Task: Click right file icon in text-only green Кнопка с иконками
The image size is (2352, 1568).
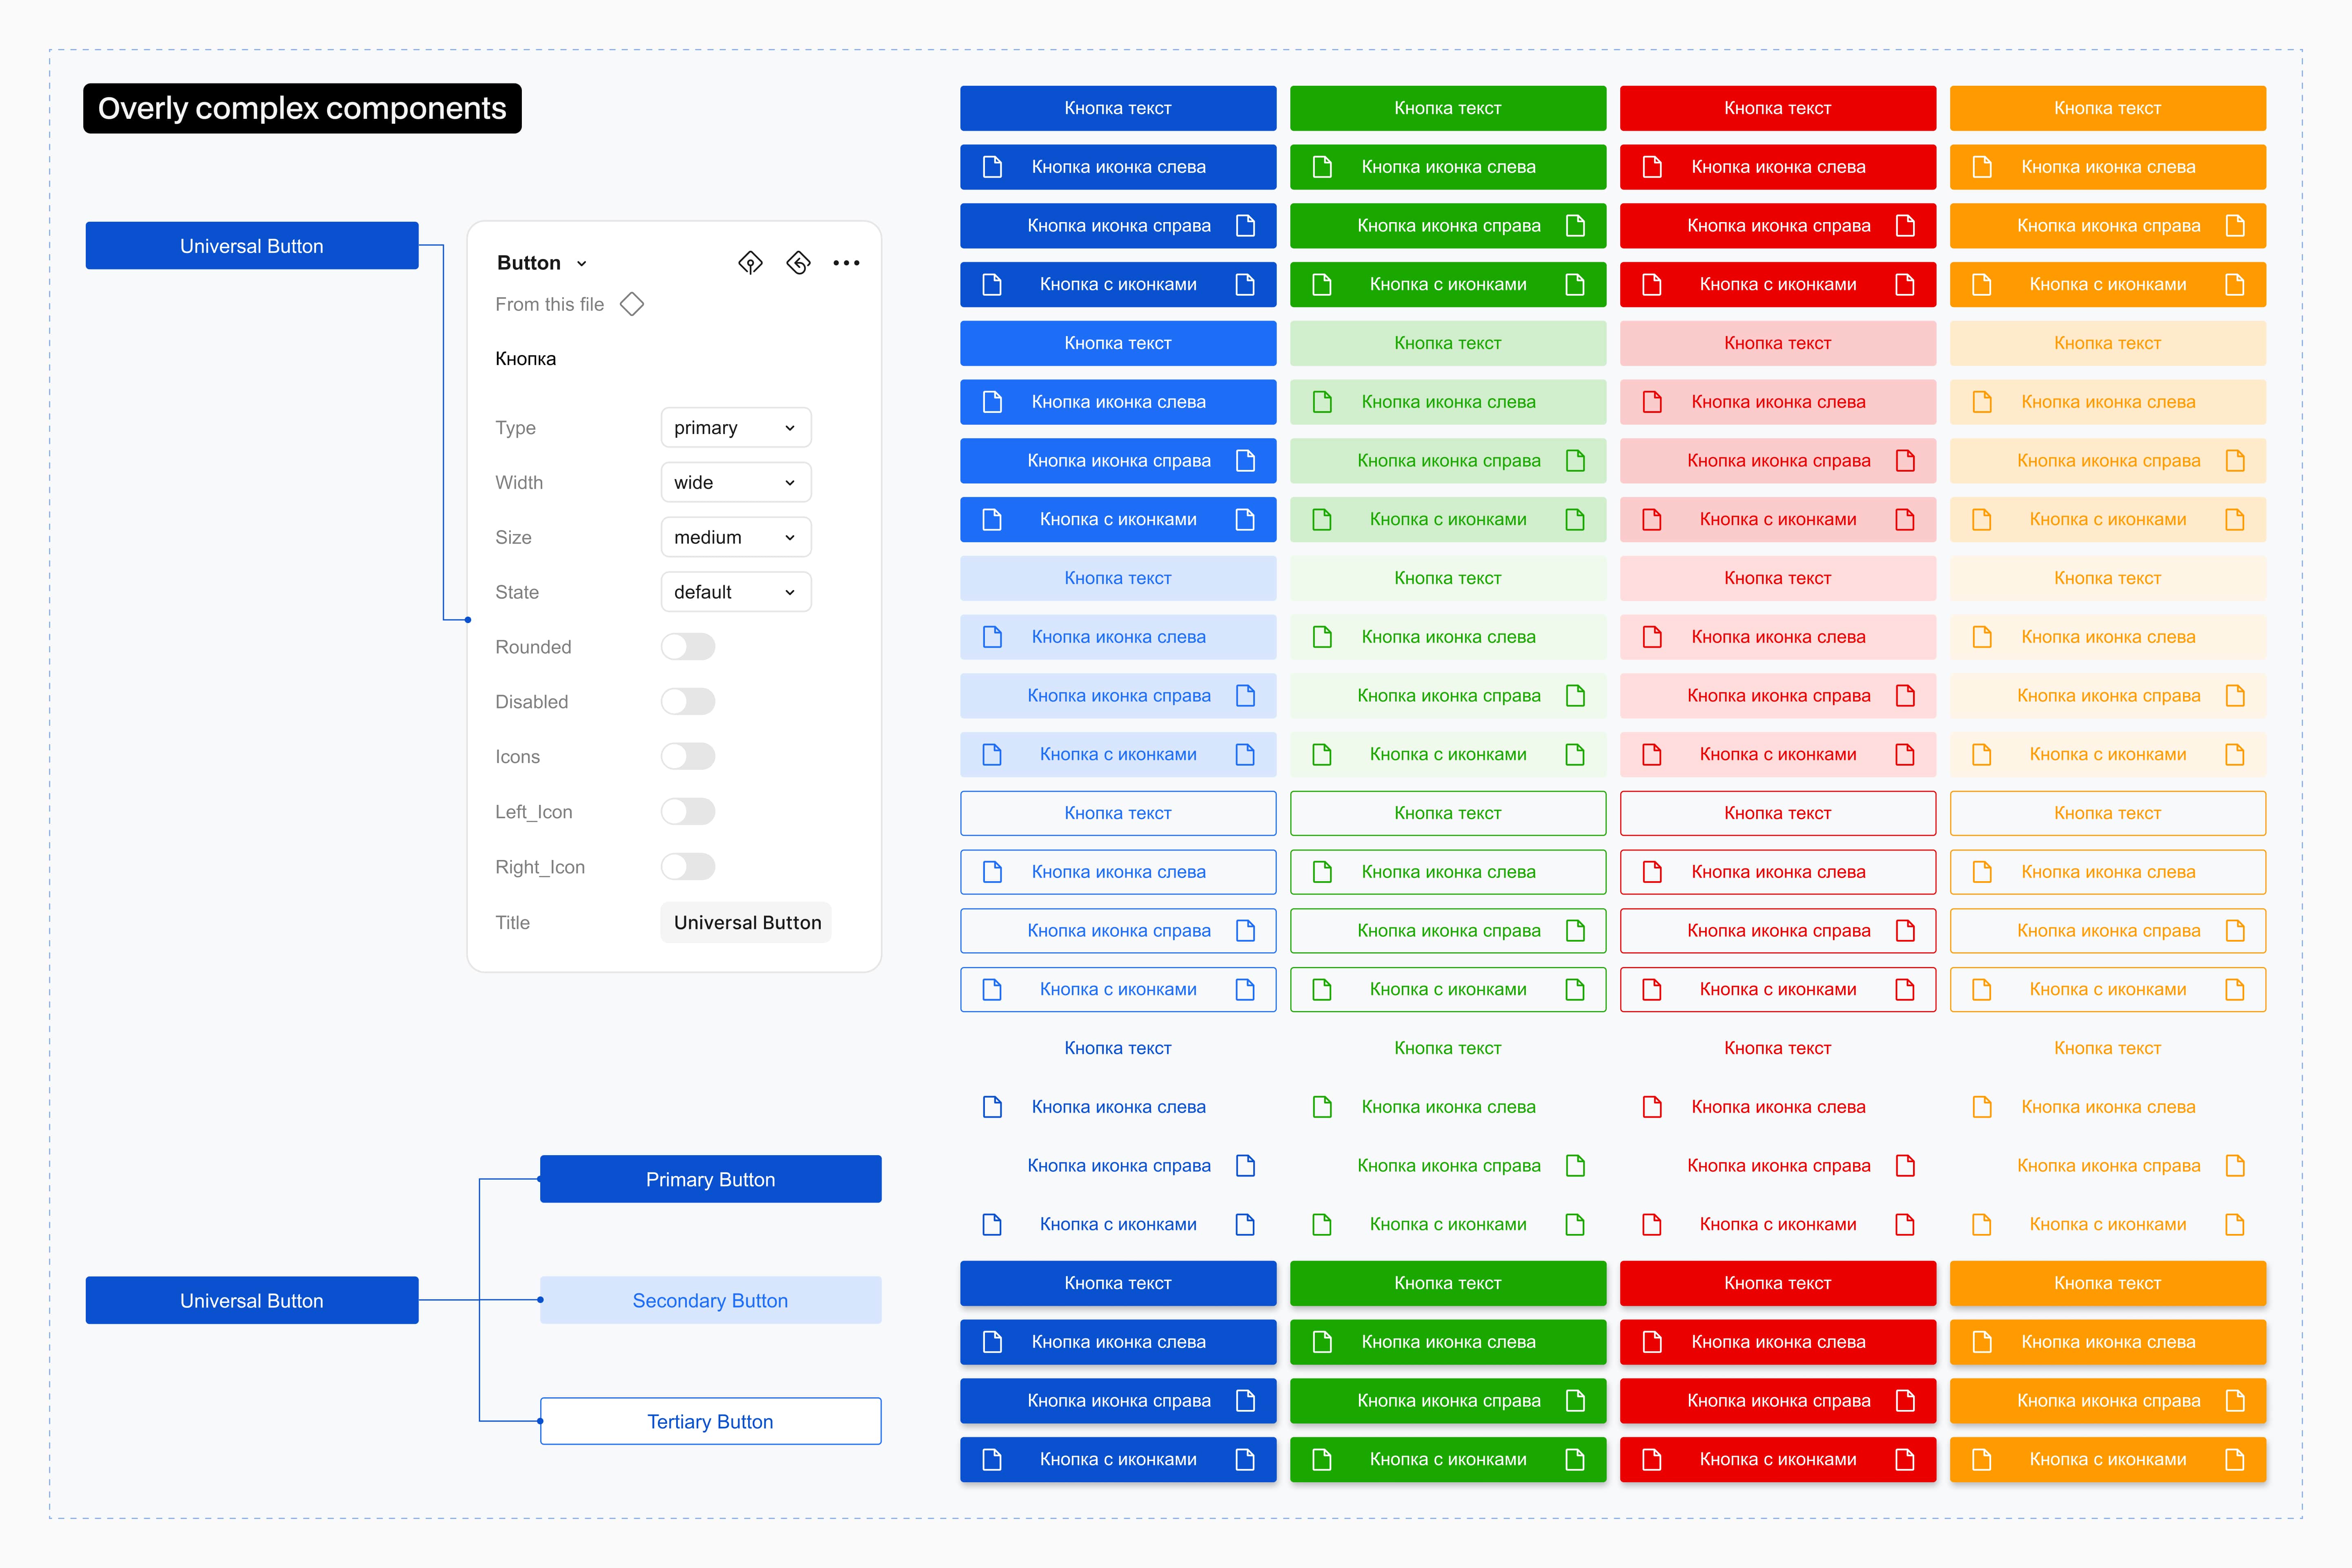Action: 1575,1224
